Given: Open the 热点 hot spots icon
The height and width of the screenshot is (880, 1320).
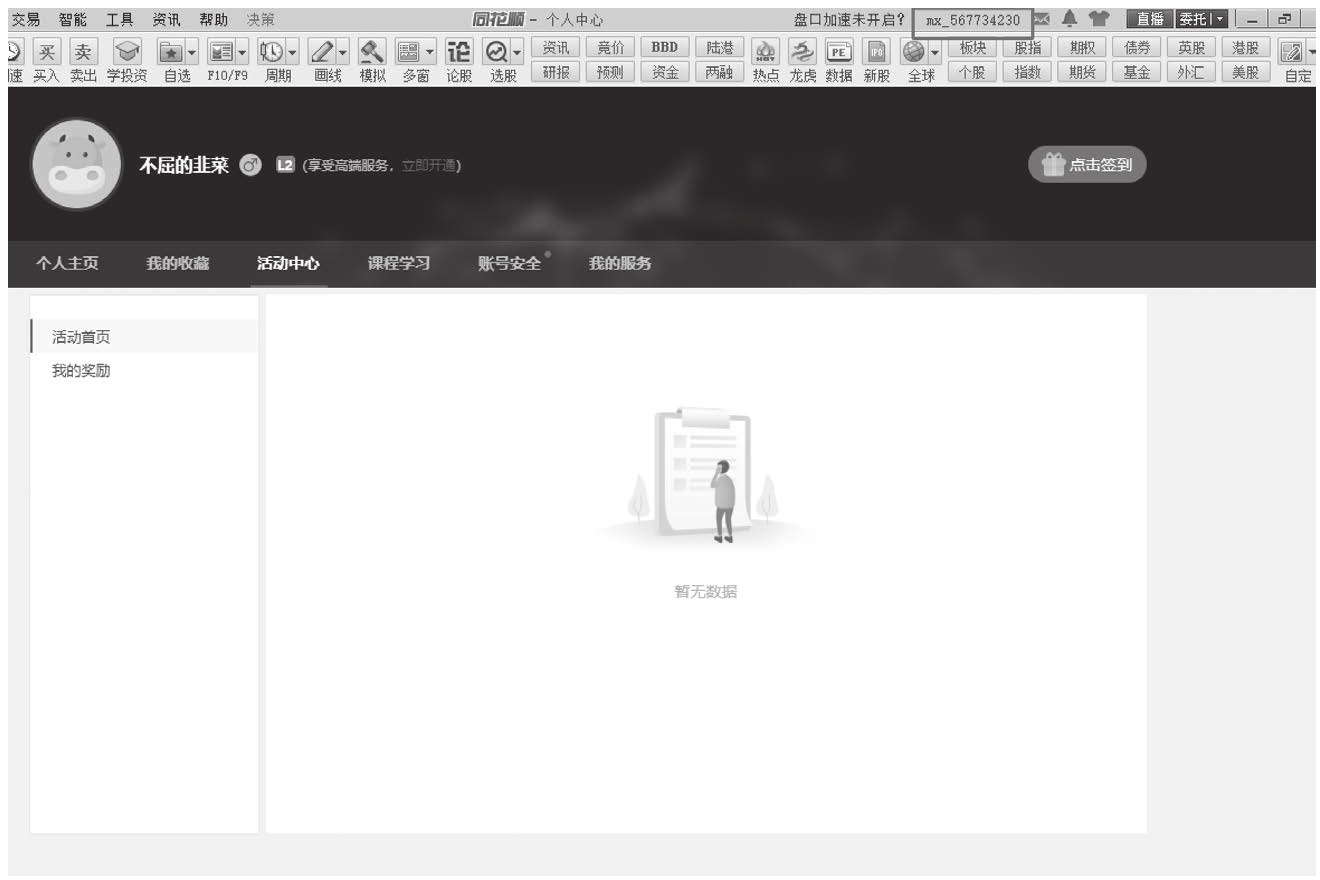Looking at the screenshot, I should coord(766,52).
